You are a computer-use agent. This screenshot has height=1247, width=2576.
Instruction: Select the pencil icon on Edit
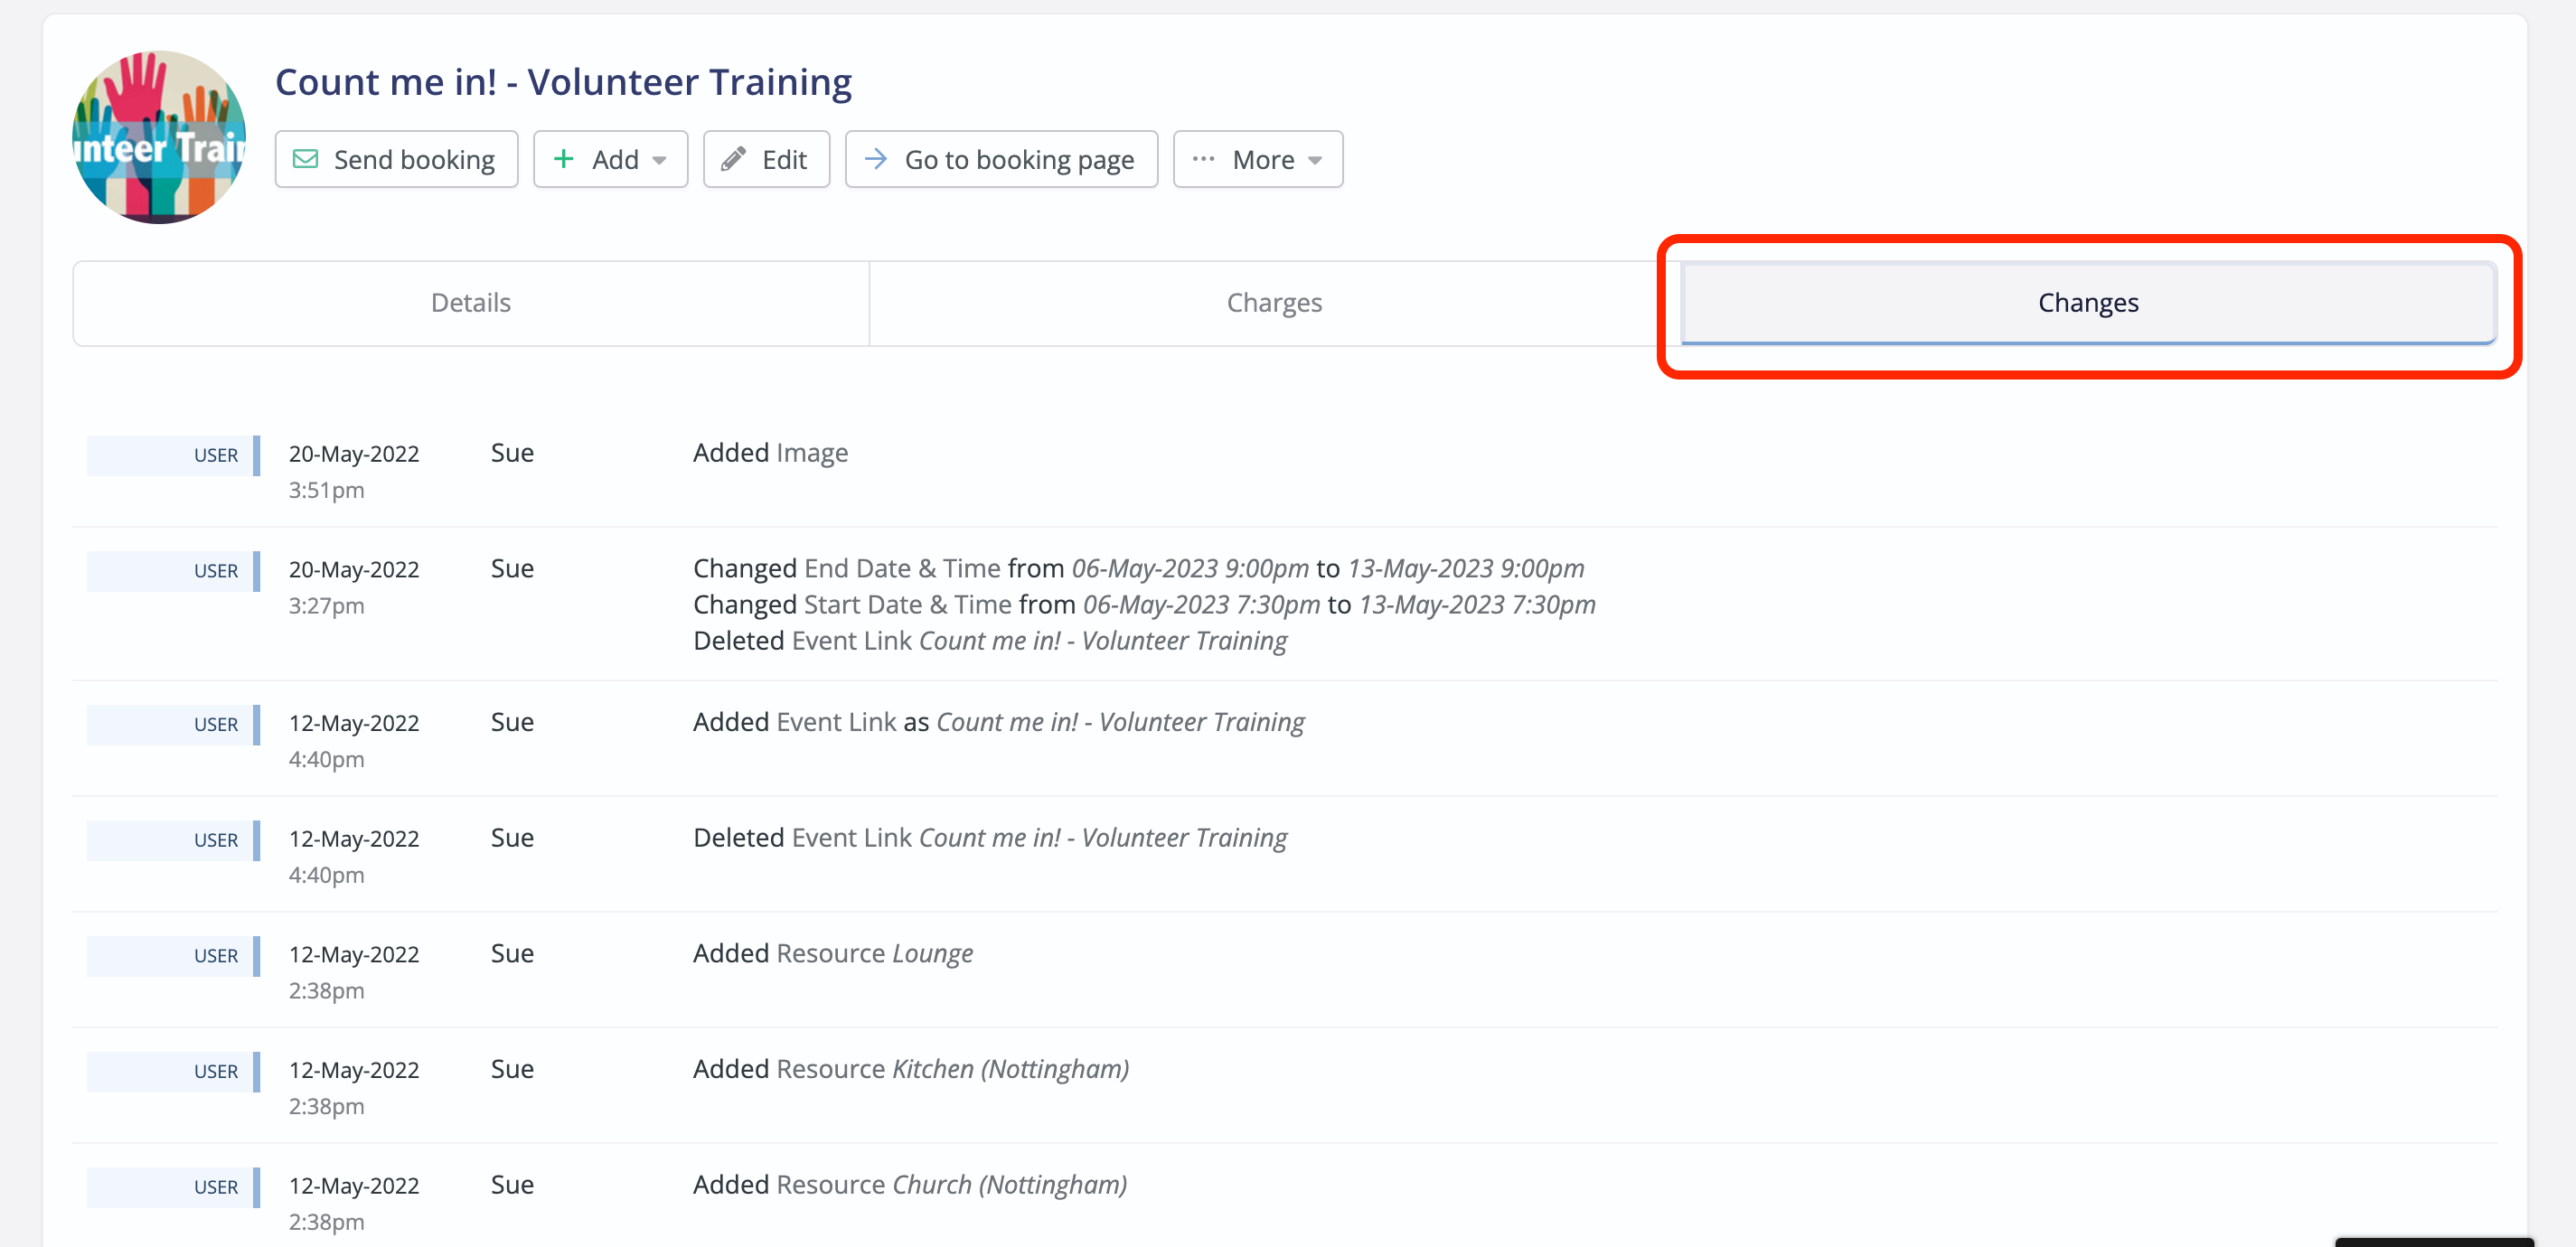tap(734, 159)
